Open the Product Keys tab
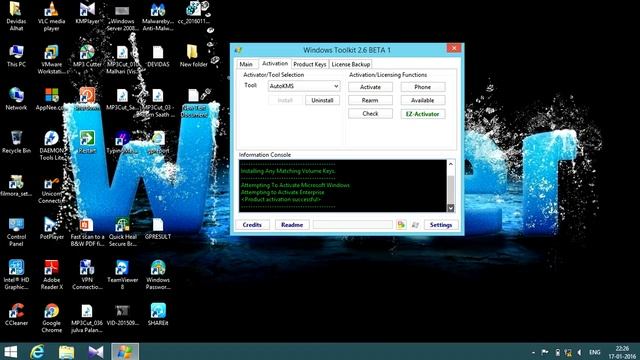Viewport: 640px width, 360px height. [309, 64]
